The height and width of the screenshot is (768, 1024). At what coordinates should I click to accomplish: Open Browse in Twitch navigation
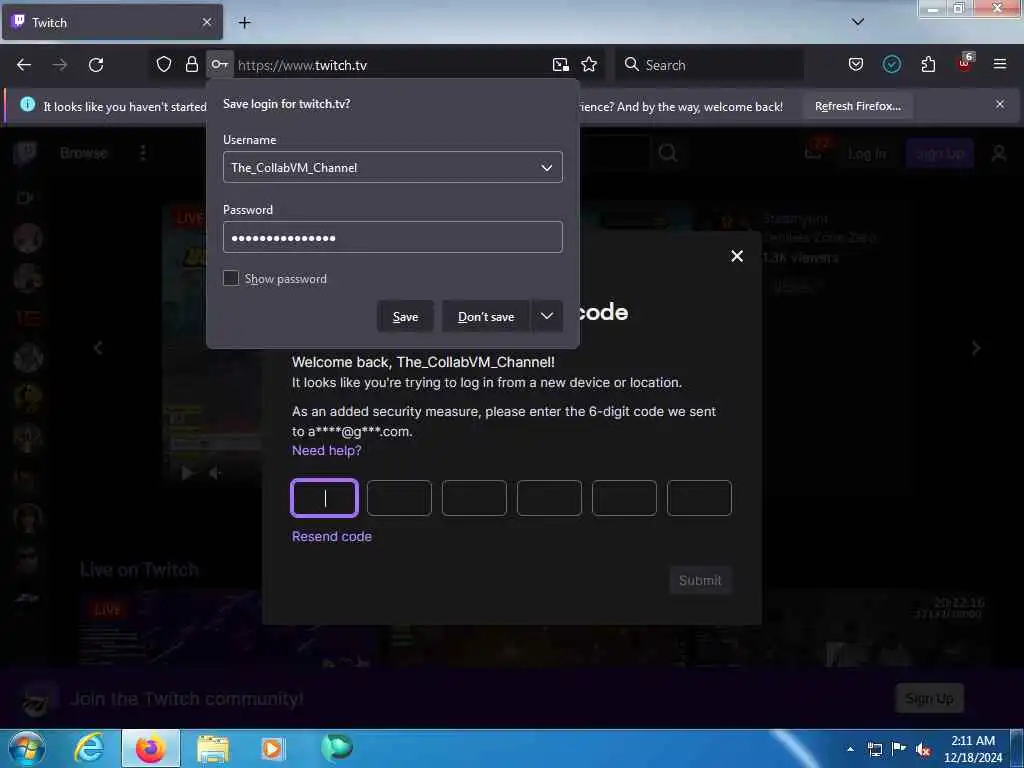click(x=84, y=153)
